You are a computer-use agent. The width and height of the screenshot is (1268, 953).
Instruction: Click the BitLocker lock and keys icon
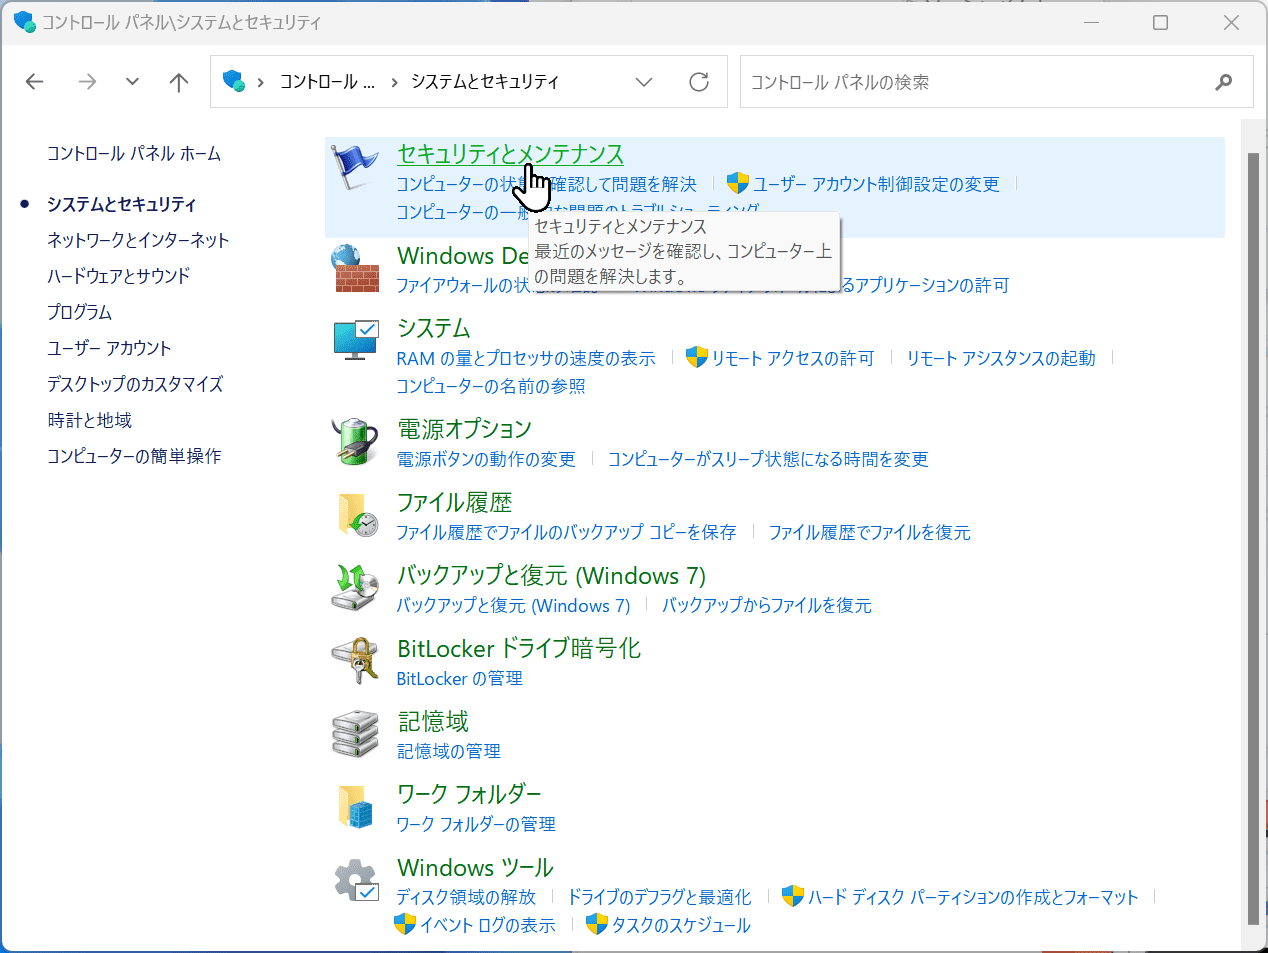tap(355, 660)
